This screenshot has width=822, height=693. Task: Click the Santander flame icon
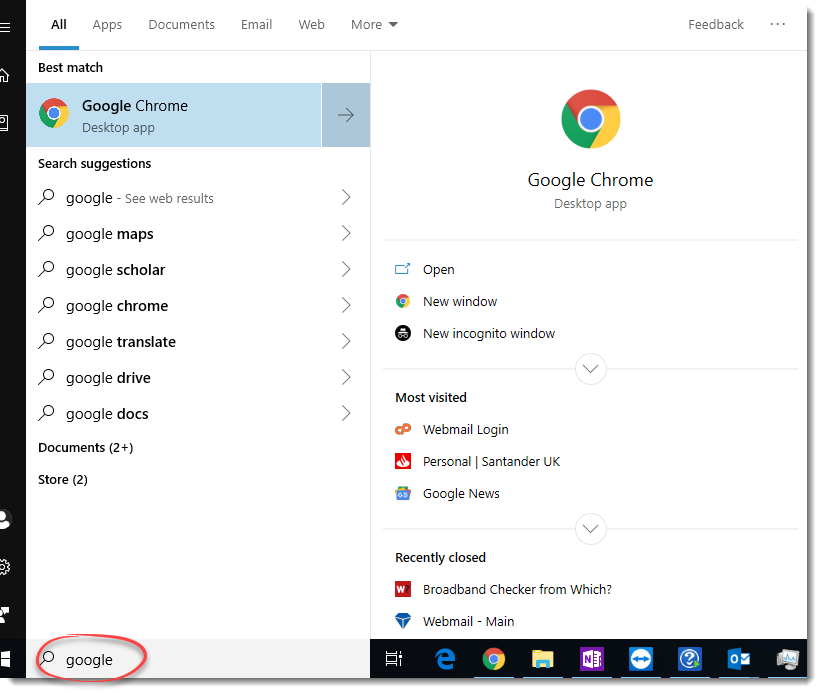pos(402,461)
